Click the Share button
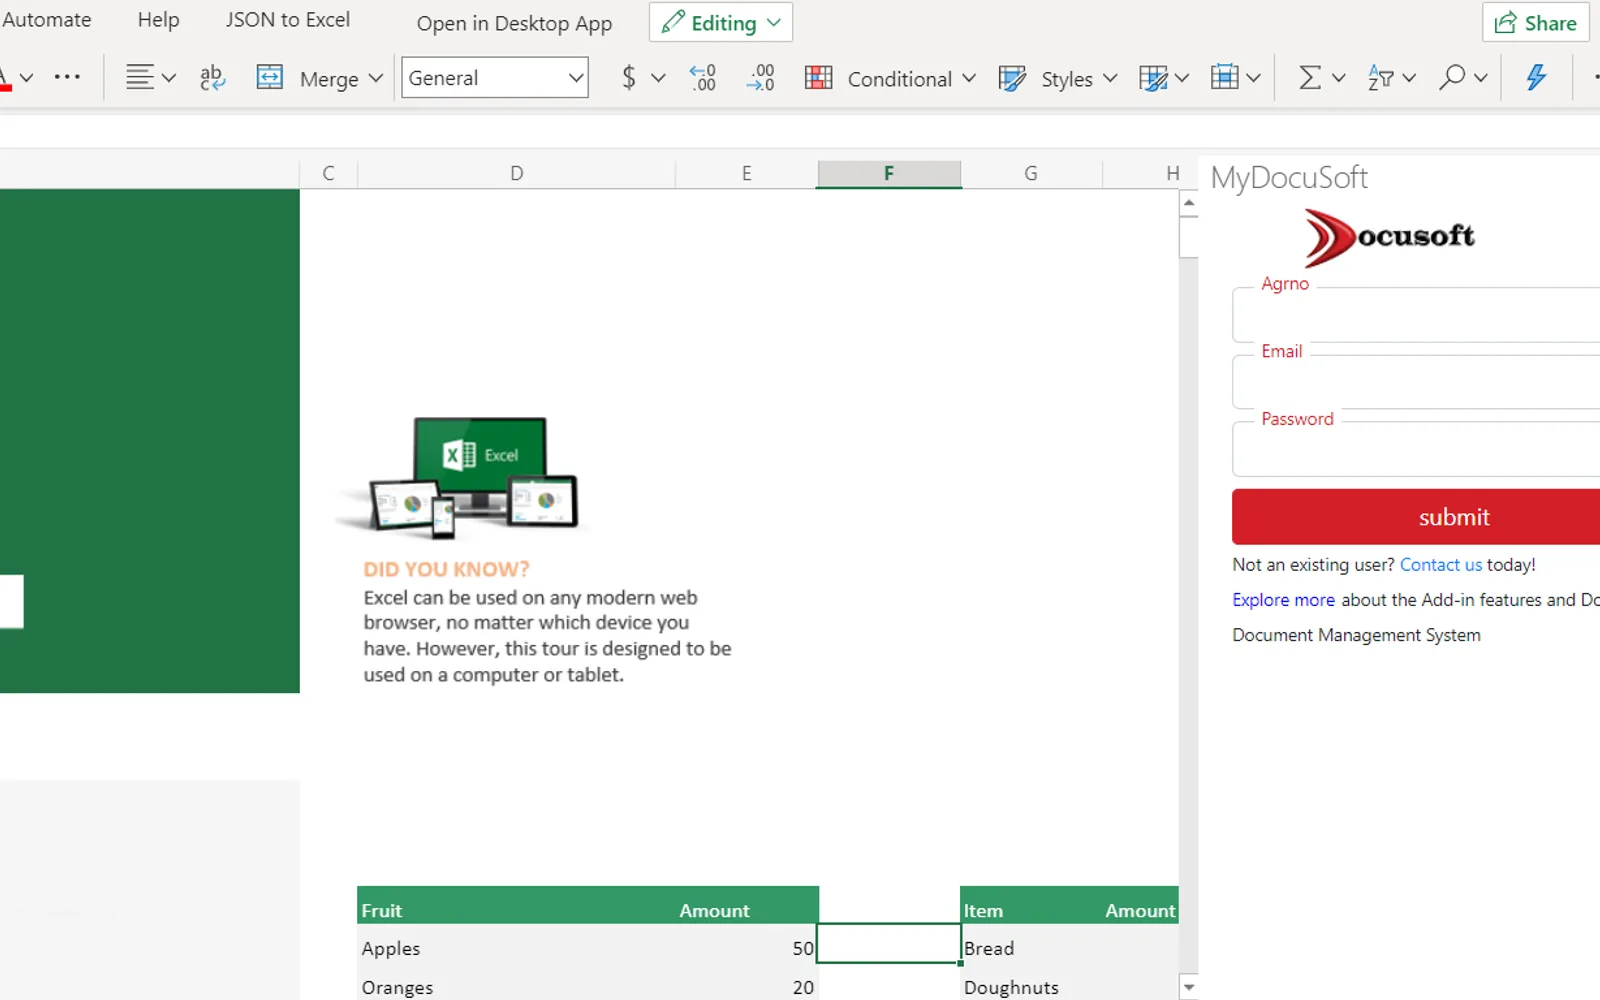Image resolution: width=1600 pixels, height=1000 pixels. click(1536, 23)
